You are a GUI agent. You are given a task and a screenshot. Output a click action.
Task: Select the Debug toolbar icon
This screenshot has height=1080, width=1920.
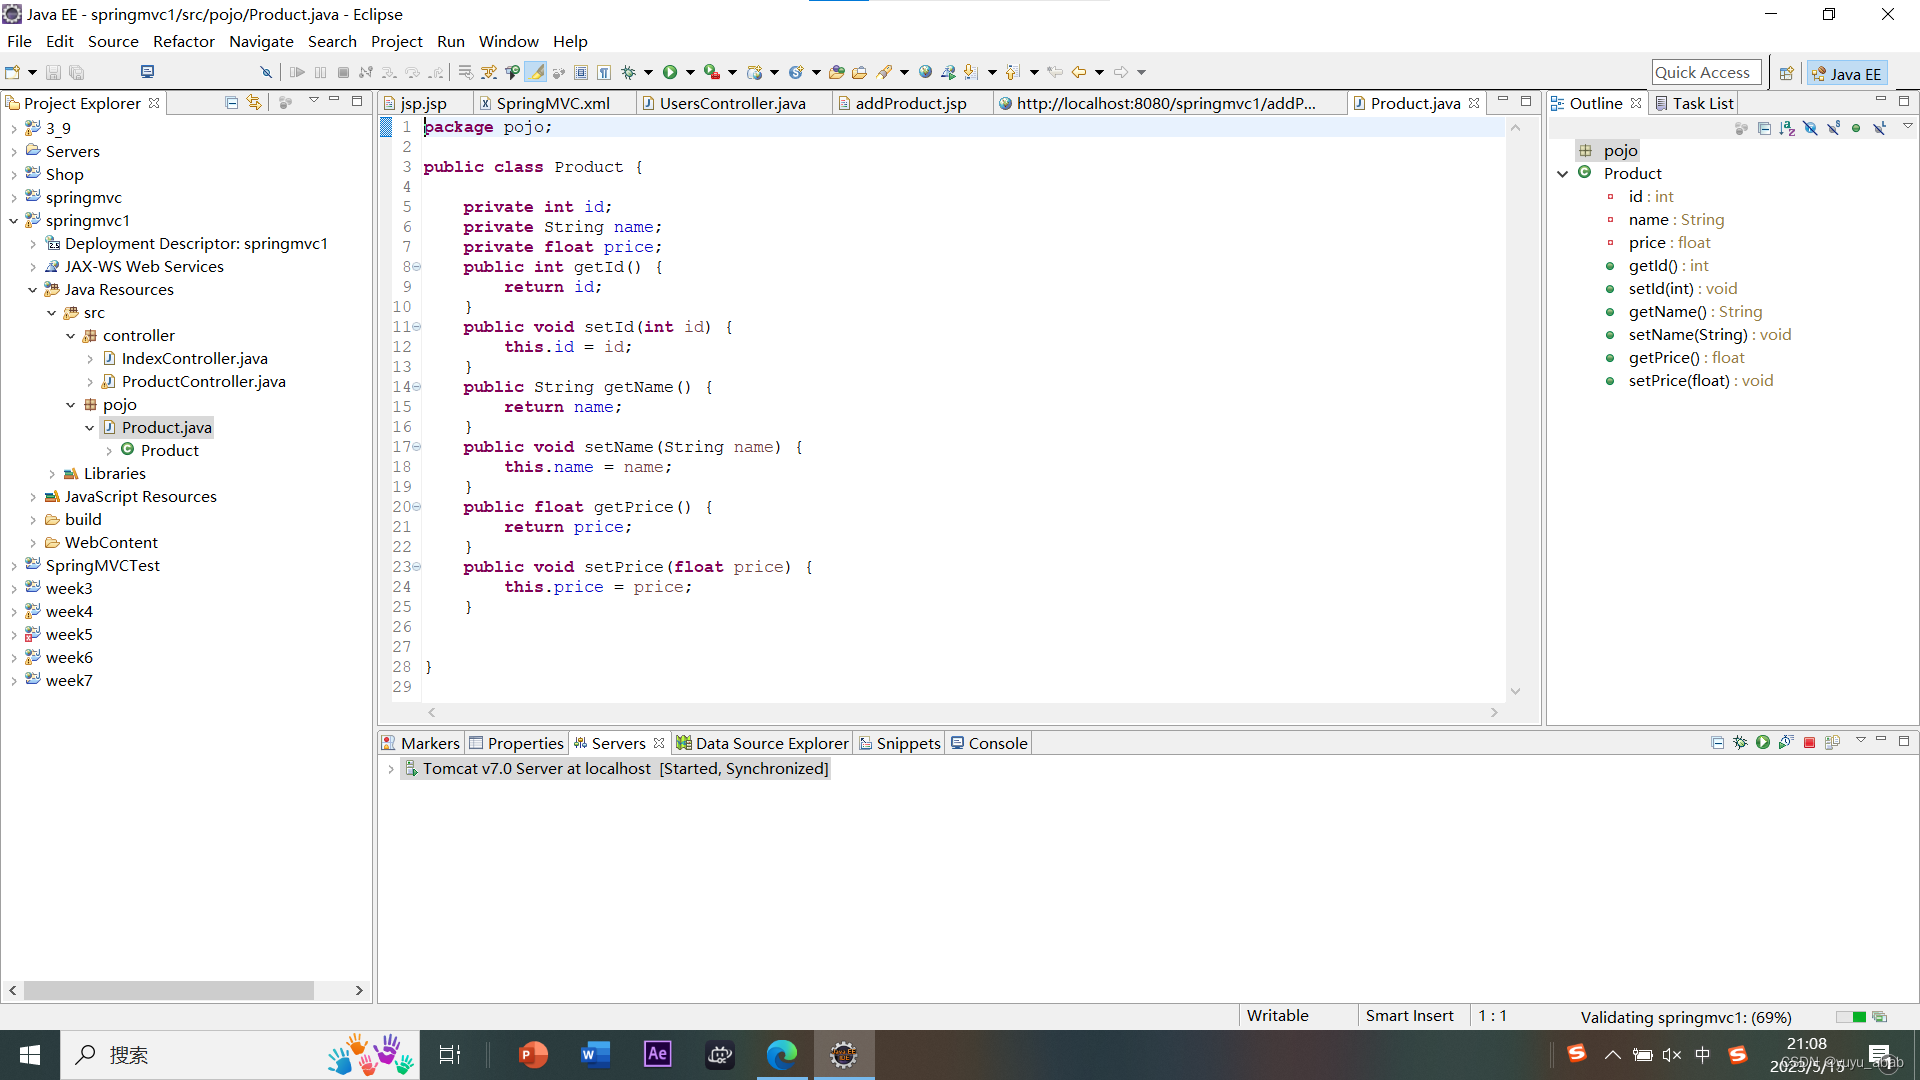point(628,72)
